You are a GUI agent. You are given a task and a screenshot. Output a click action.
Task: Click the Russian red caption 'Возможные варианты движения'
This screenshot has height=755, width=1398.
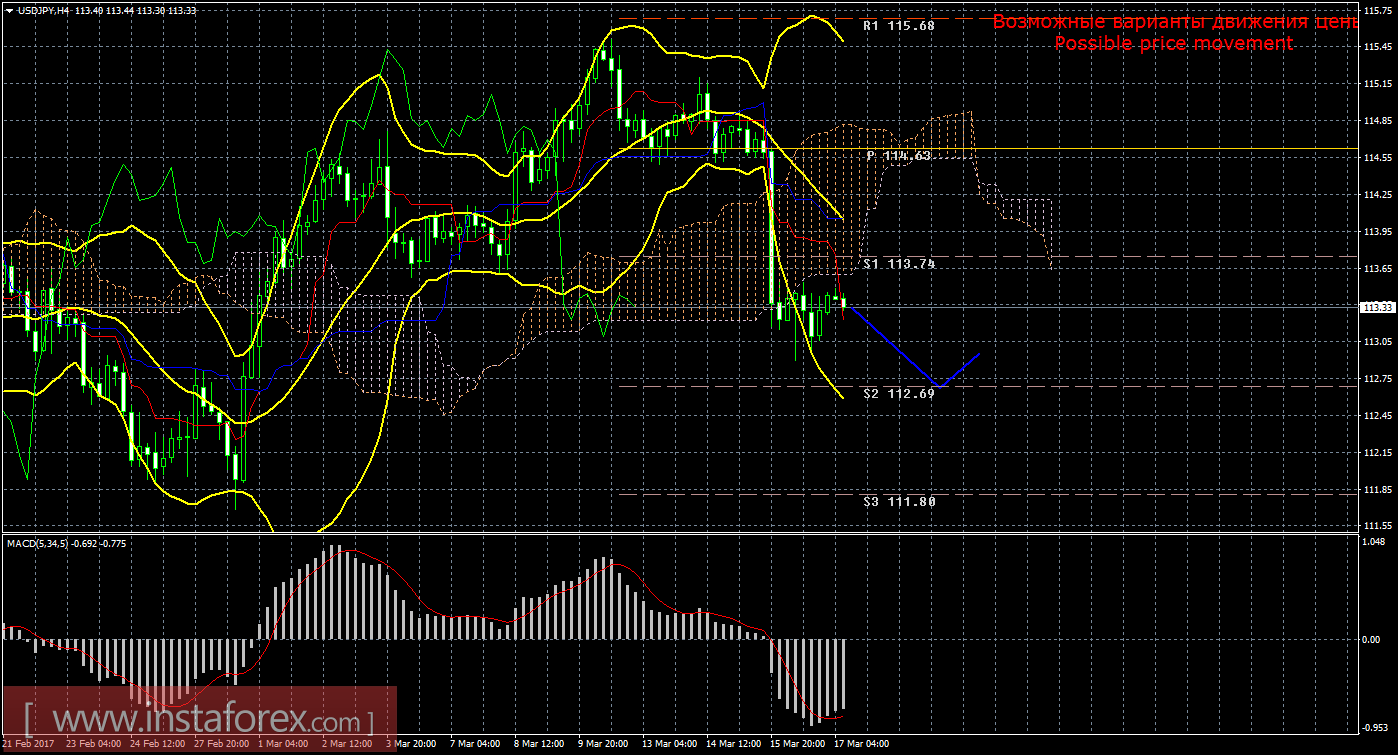pos(1150,22)
